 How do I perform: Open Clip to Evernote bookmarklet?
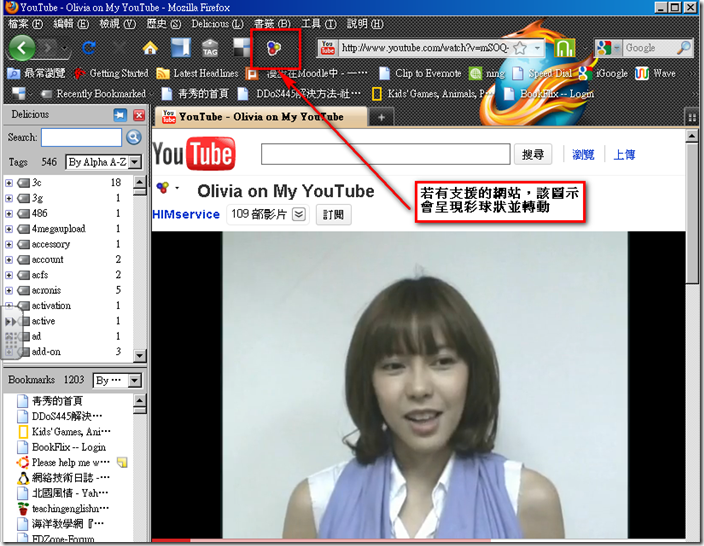[x=420, y=73]
